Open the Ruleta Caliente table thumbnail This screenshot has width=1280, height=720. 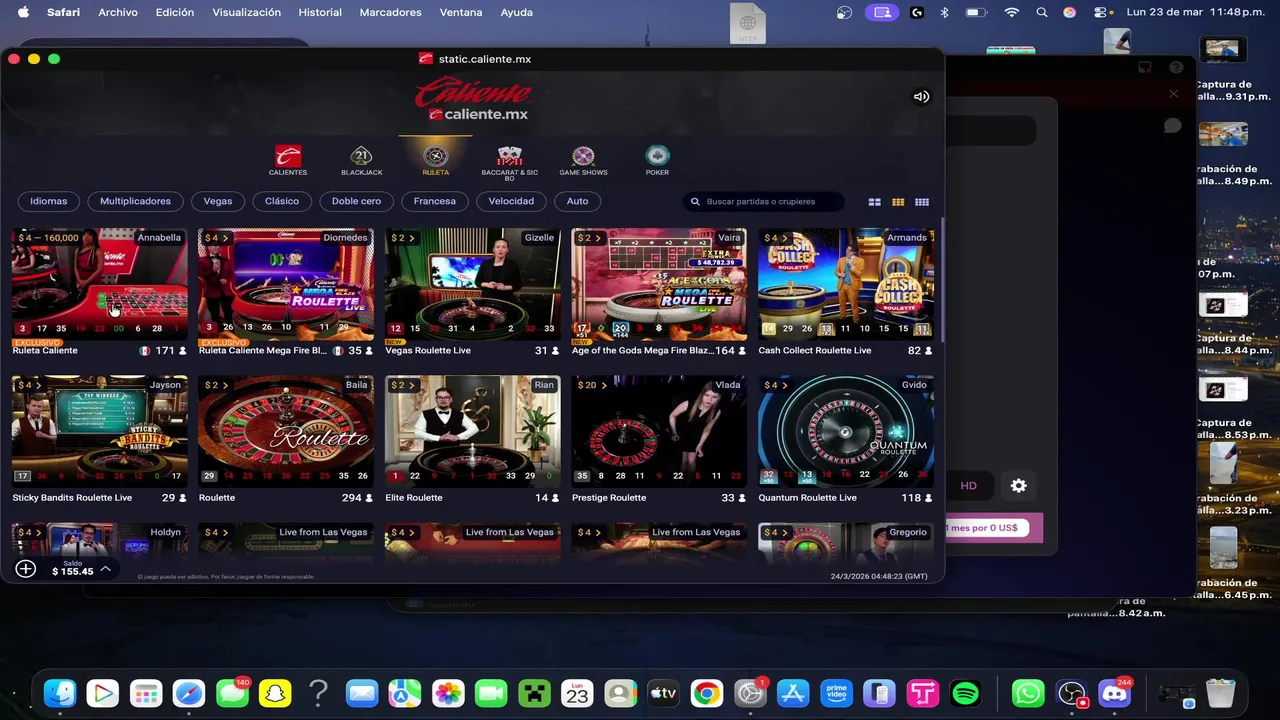pyautogui.click(x=99, y=284)
